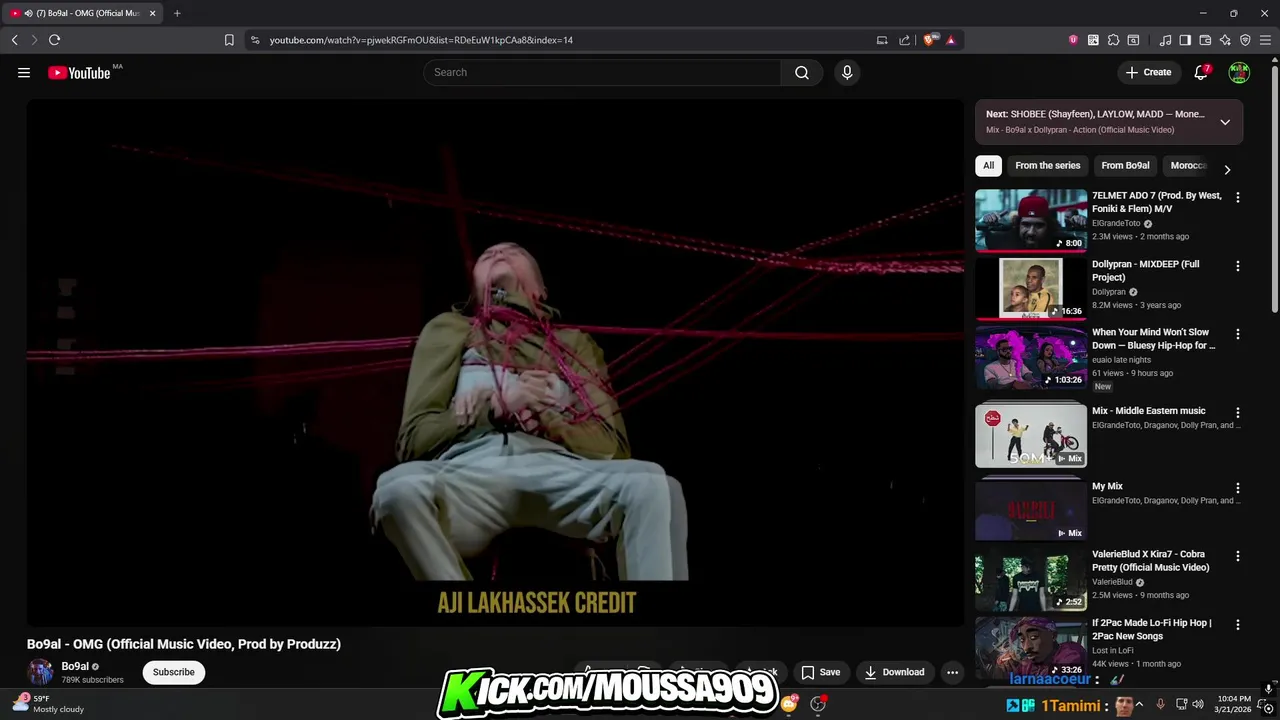Click the address bar URL

click(x=421, y=40)
